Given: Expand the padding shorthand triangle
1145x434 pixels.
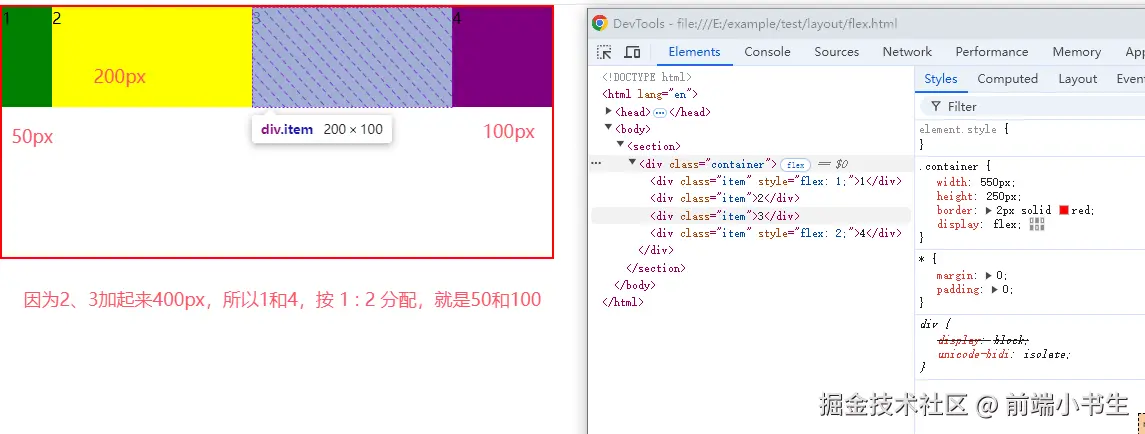Looking at the screenshot, I should 995,289.
